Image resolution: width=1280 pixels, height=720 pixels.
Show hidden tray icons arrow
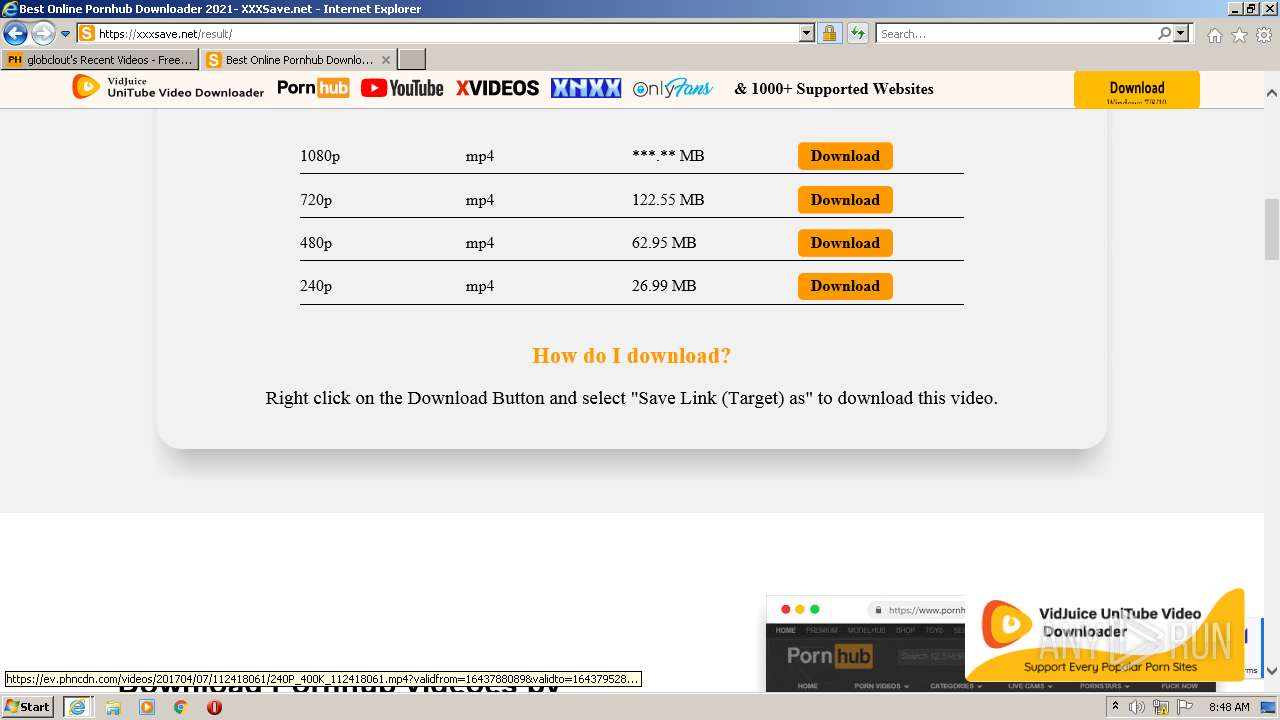[x=1116, y=707]
